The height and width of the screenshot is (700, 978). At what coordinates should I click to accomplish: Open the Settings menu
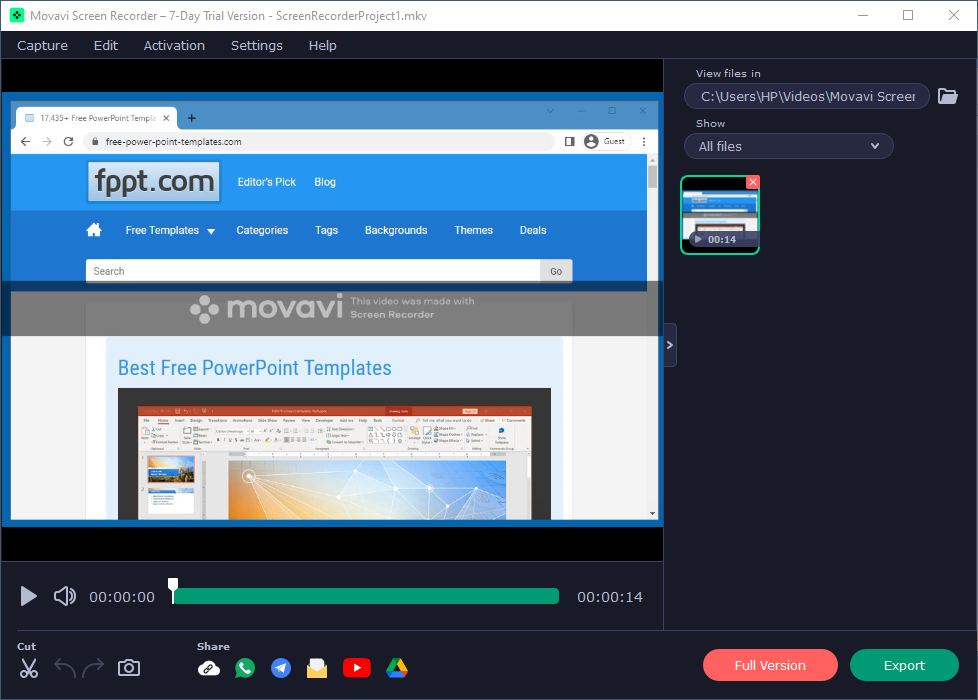(256, 46)
